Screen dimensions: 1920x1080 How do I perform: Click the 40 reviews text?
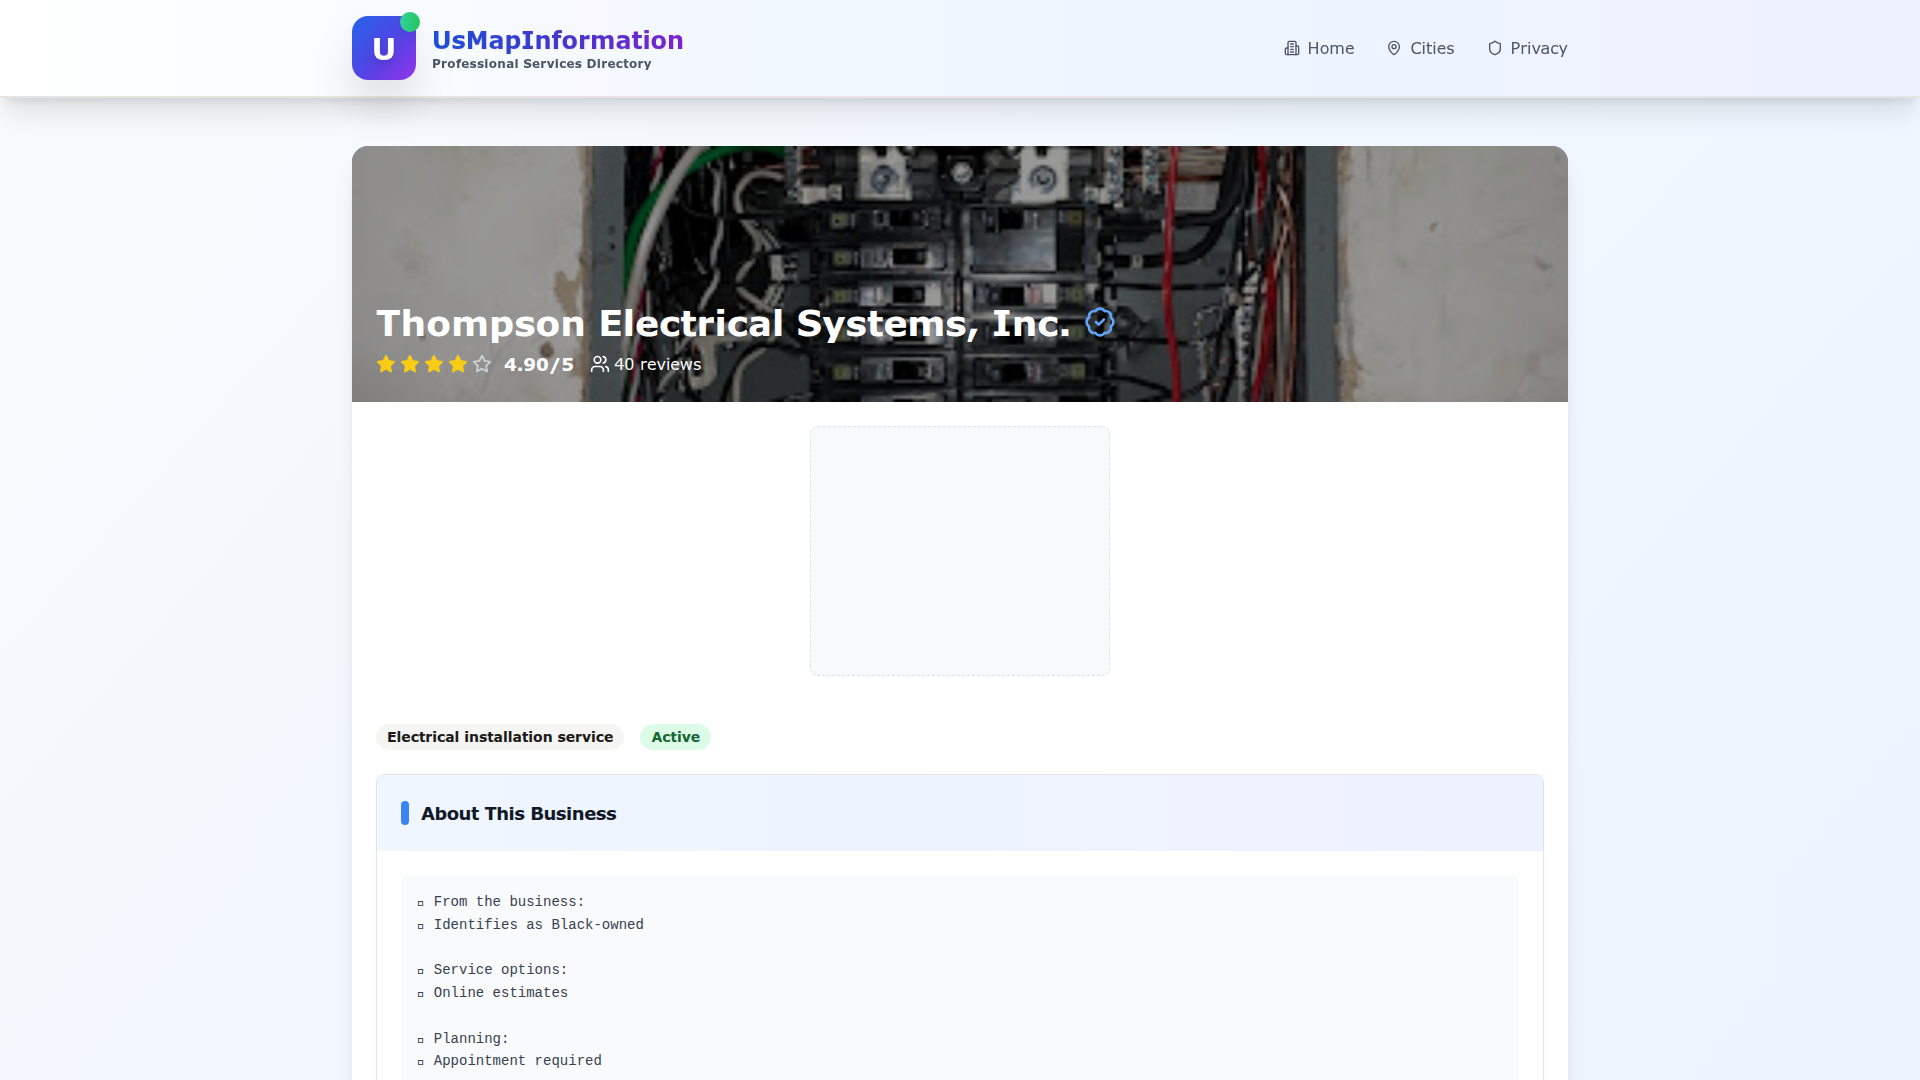[x=657, y=364]
